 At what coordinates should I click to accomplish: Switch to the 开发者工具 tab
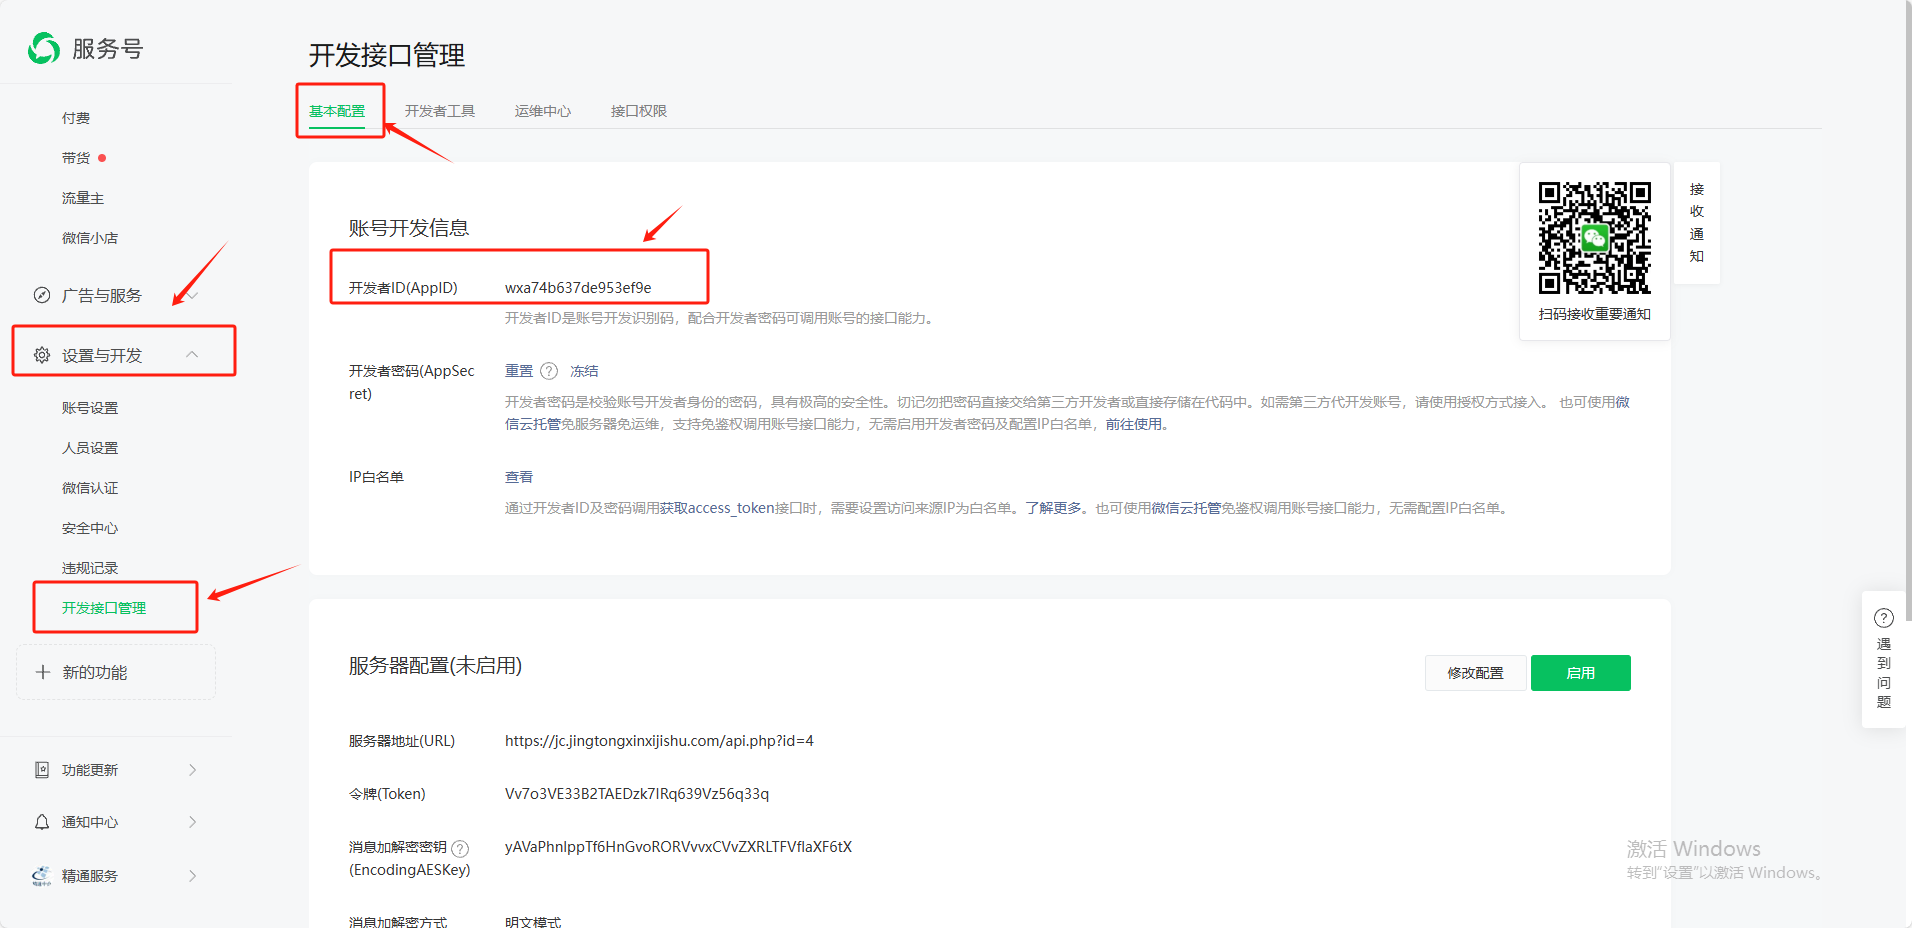[x=440, y=111]
